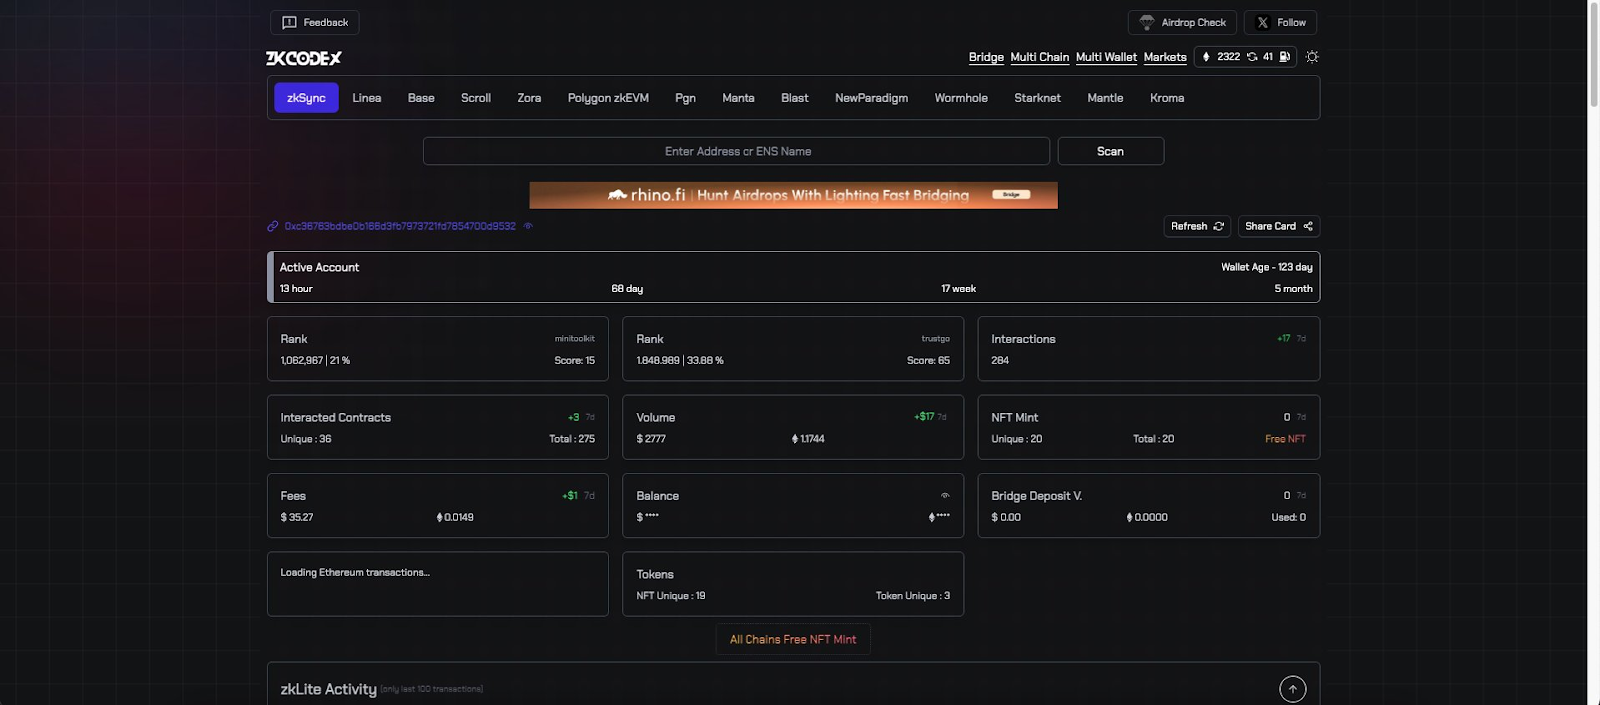Viewport: 1600px width, 705px height.
Task: Click the Follow button
Action: [x=1280, y=22]
